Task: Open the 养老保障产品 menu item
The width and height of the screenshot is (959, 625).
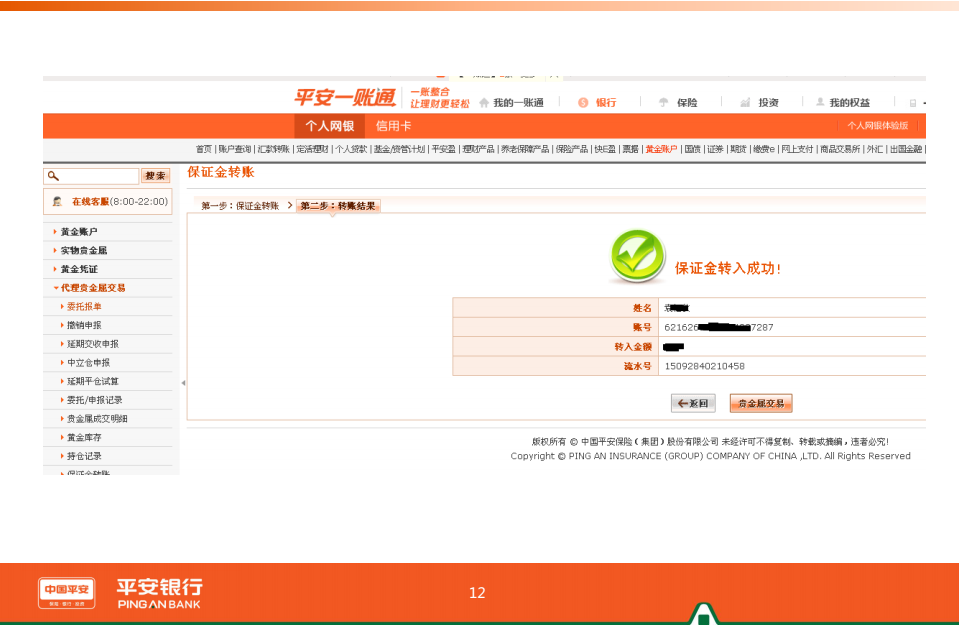Action: pyautogui.click(x=525, y=149)
